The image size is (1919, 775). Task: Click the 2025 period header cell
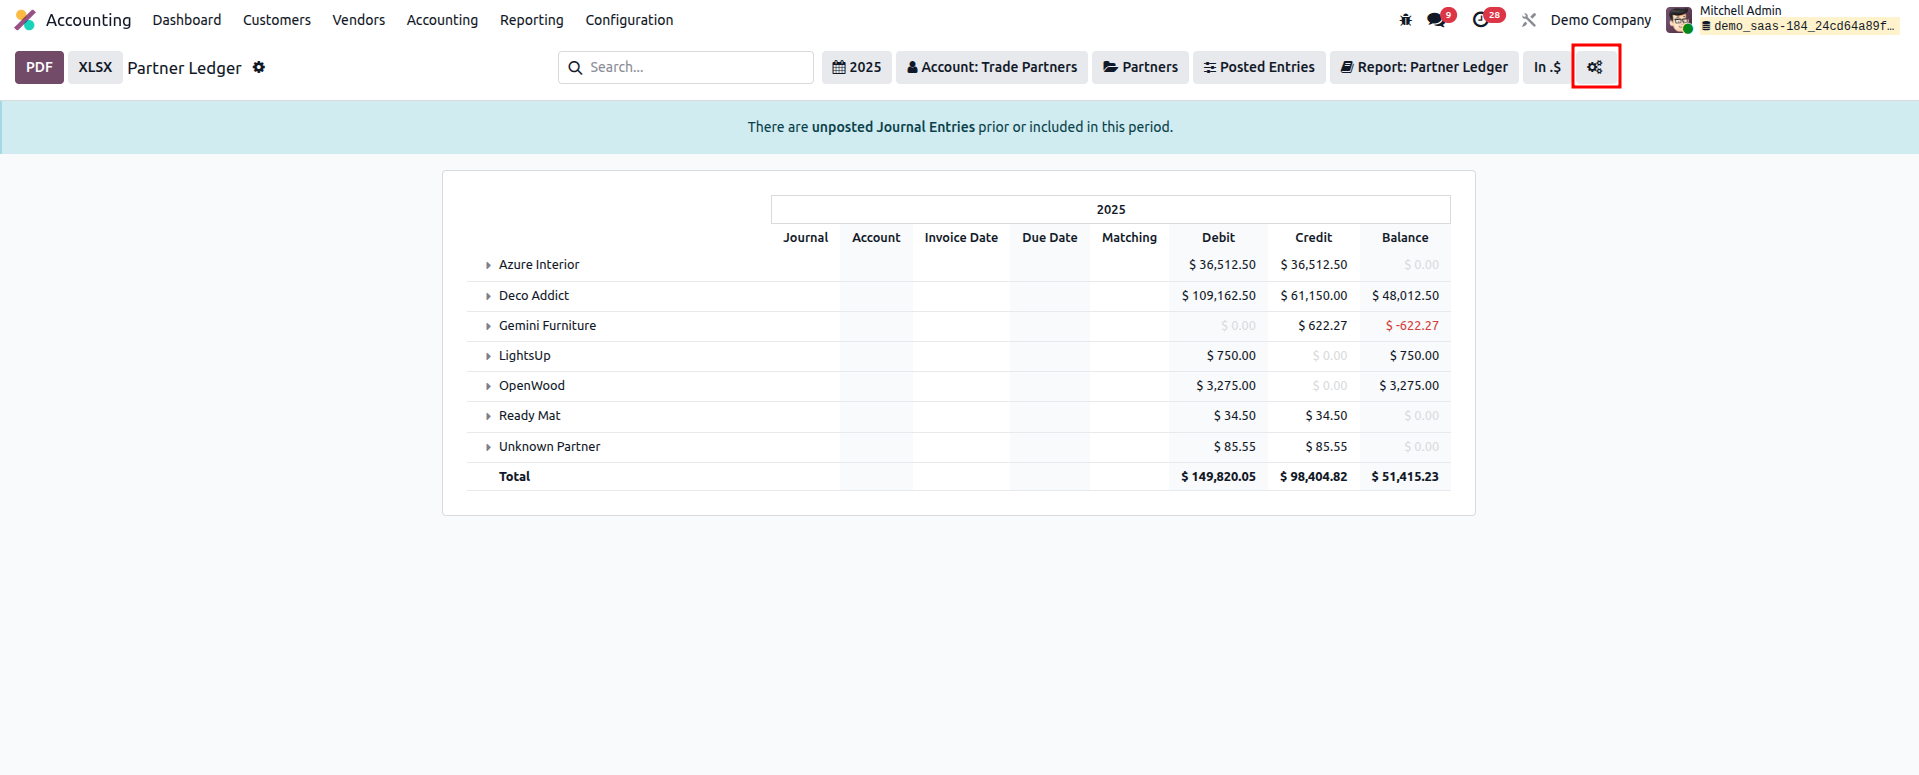pos(1110,210)
